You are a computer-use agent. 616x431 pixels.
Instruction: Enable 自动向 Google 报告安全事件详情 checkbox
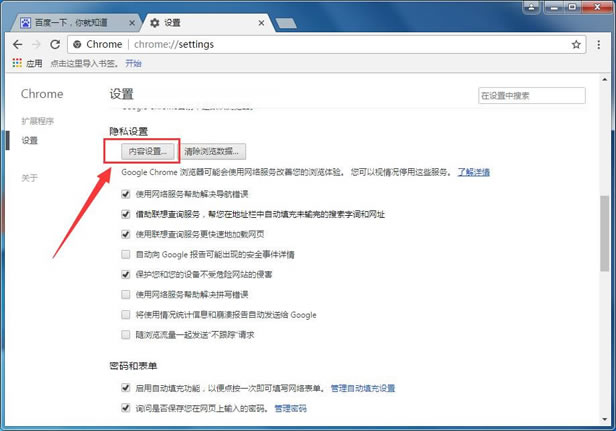click(125, 254)
